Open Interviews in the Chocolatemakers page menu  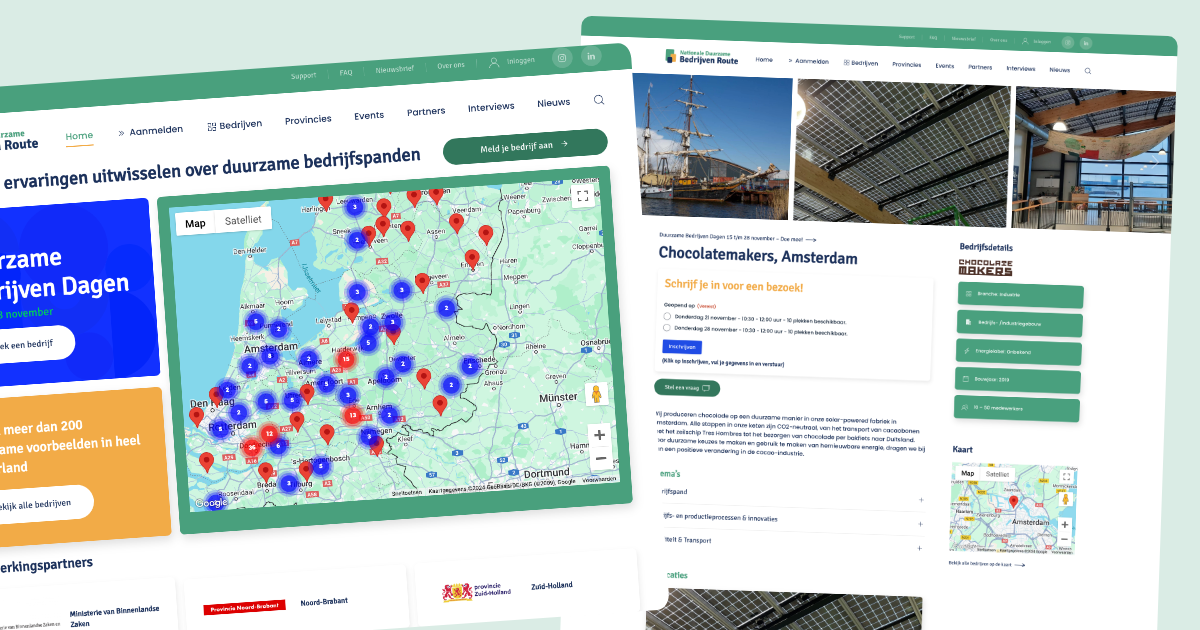(x=1020, y=69)
